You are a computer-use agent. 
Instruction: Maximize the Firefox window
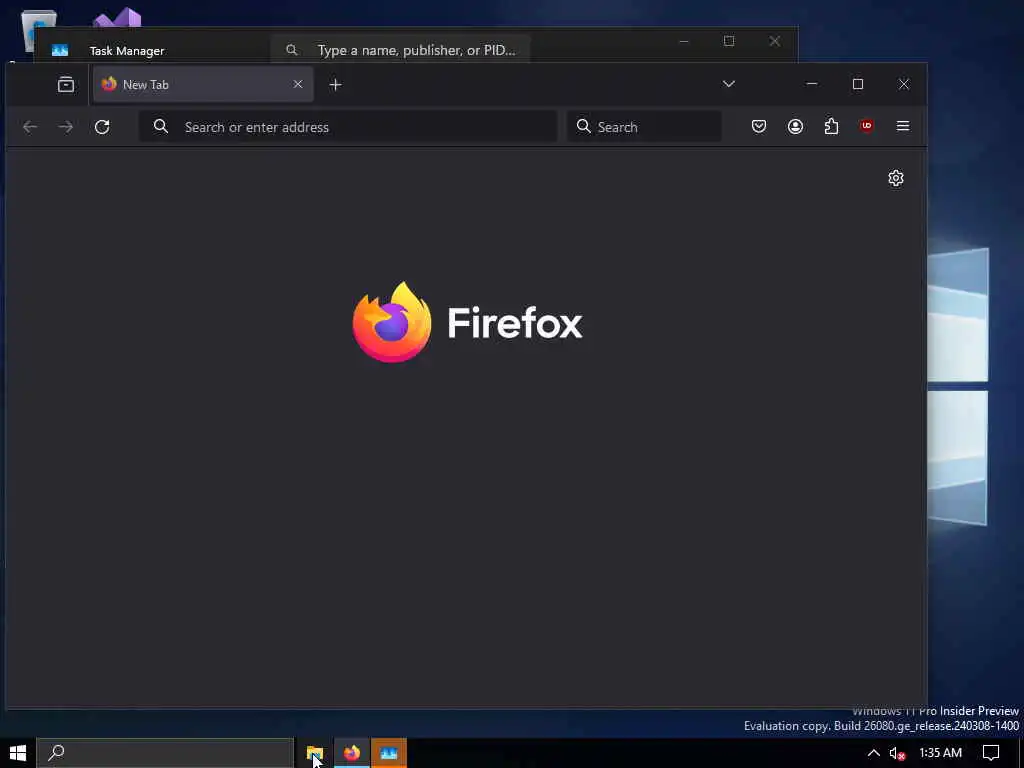858,84
